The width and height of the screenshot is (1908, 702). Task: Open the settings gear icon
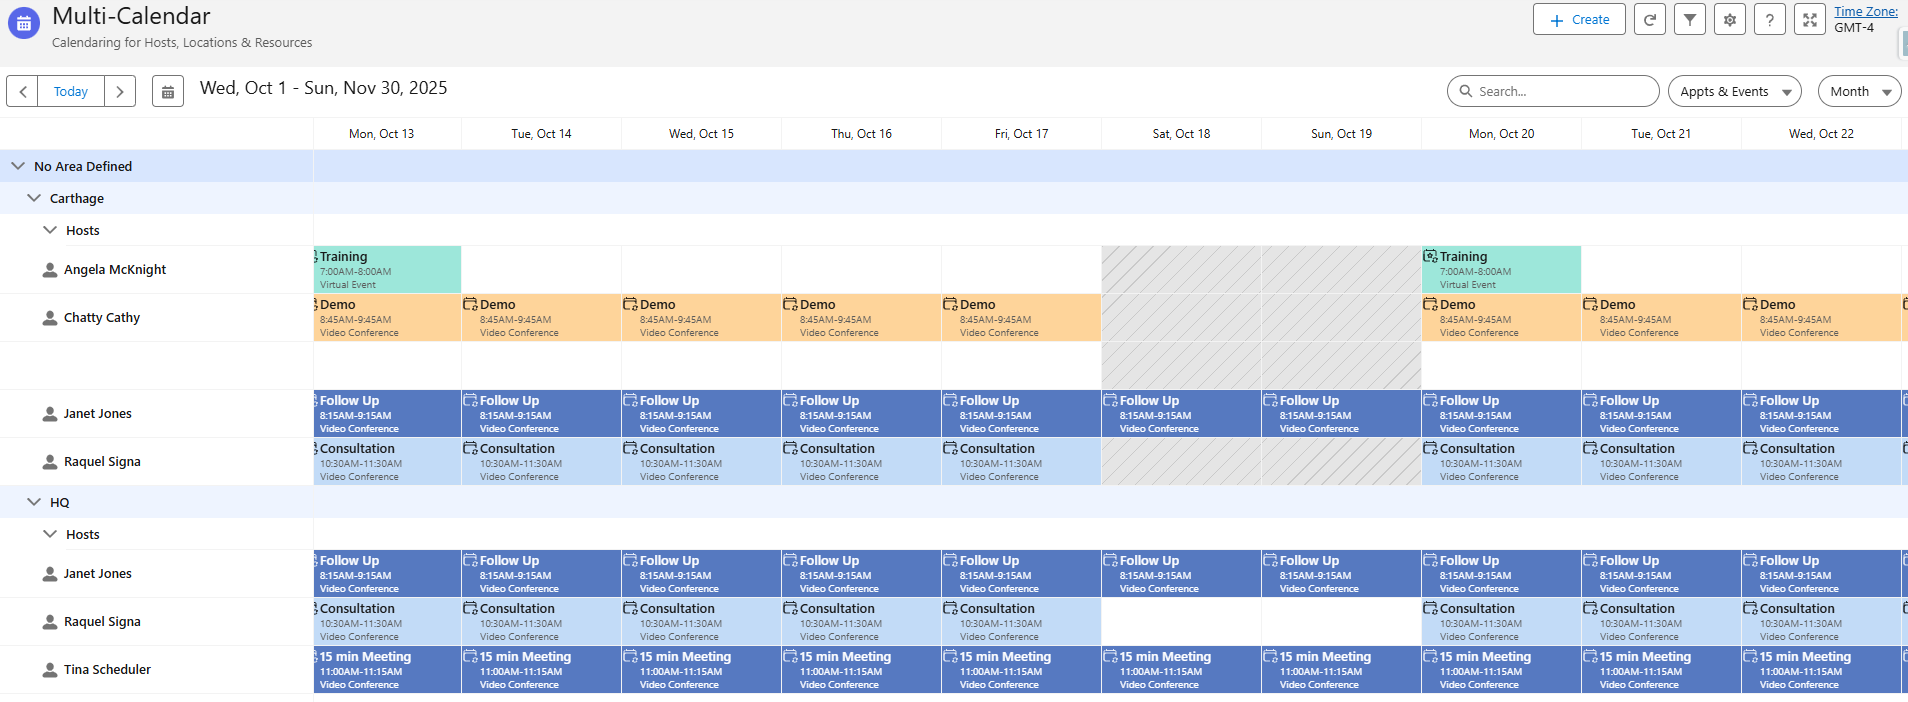click(x=1730, y=20)
